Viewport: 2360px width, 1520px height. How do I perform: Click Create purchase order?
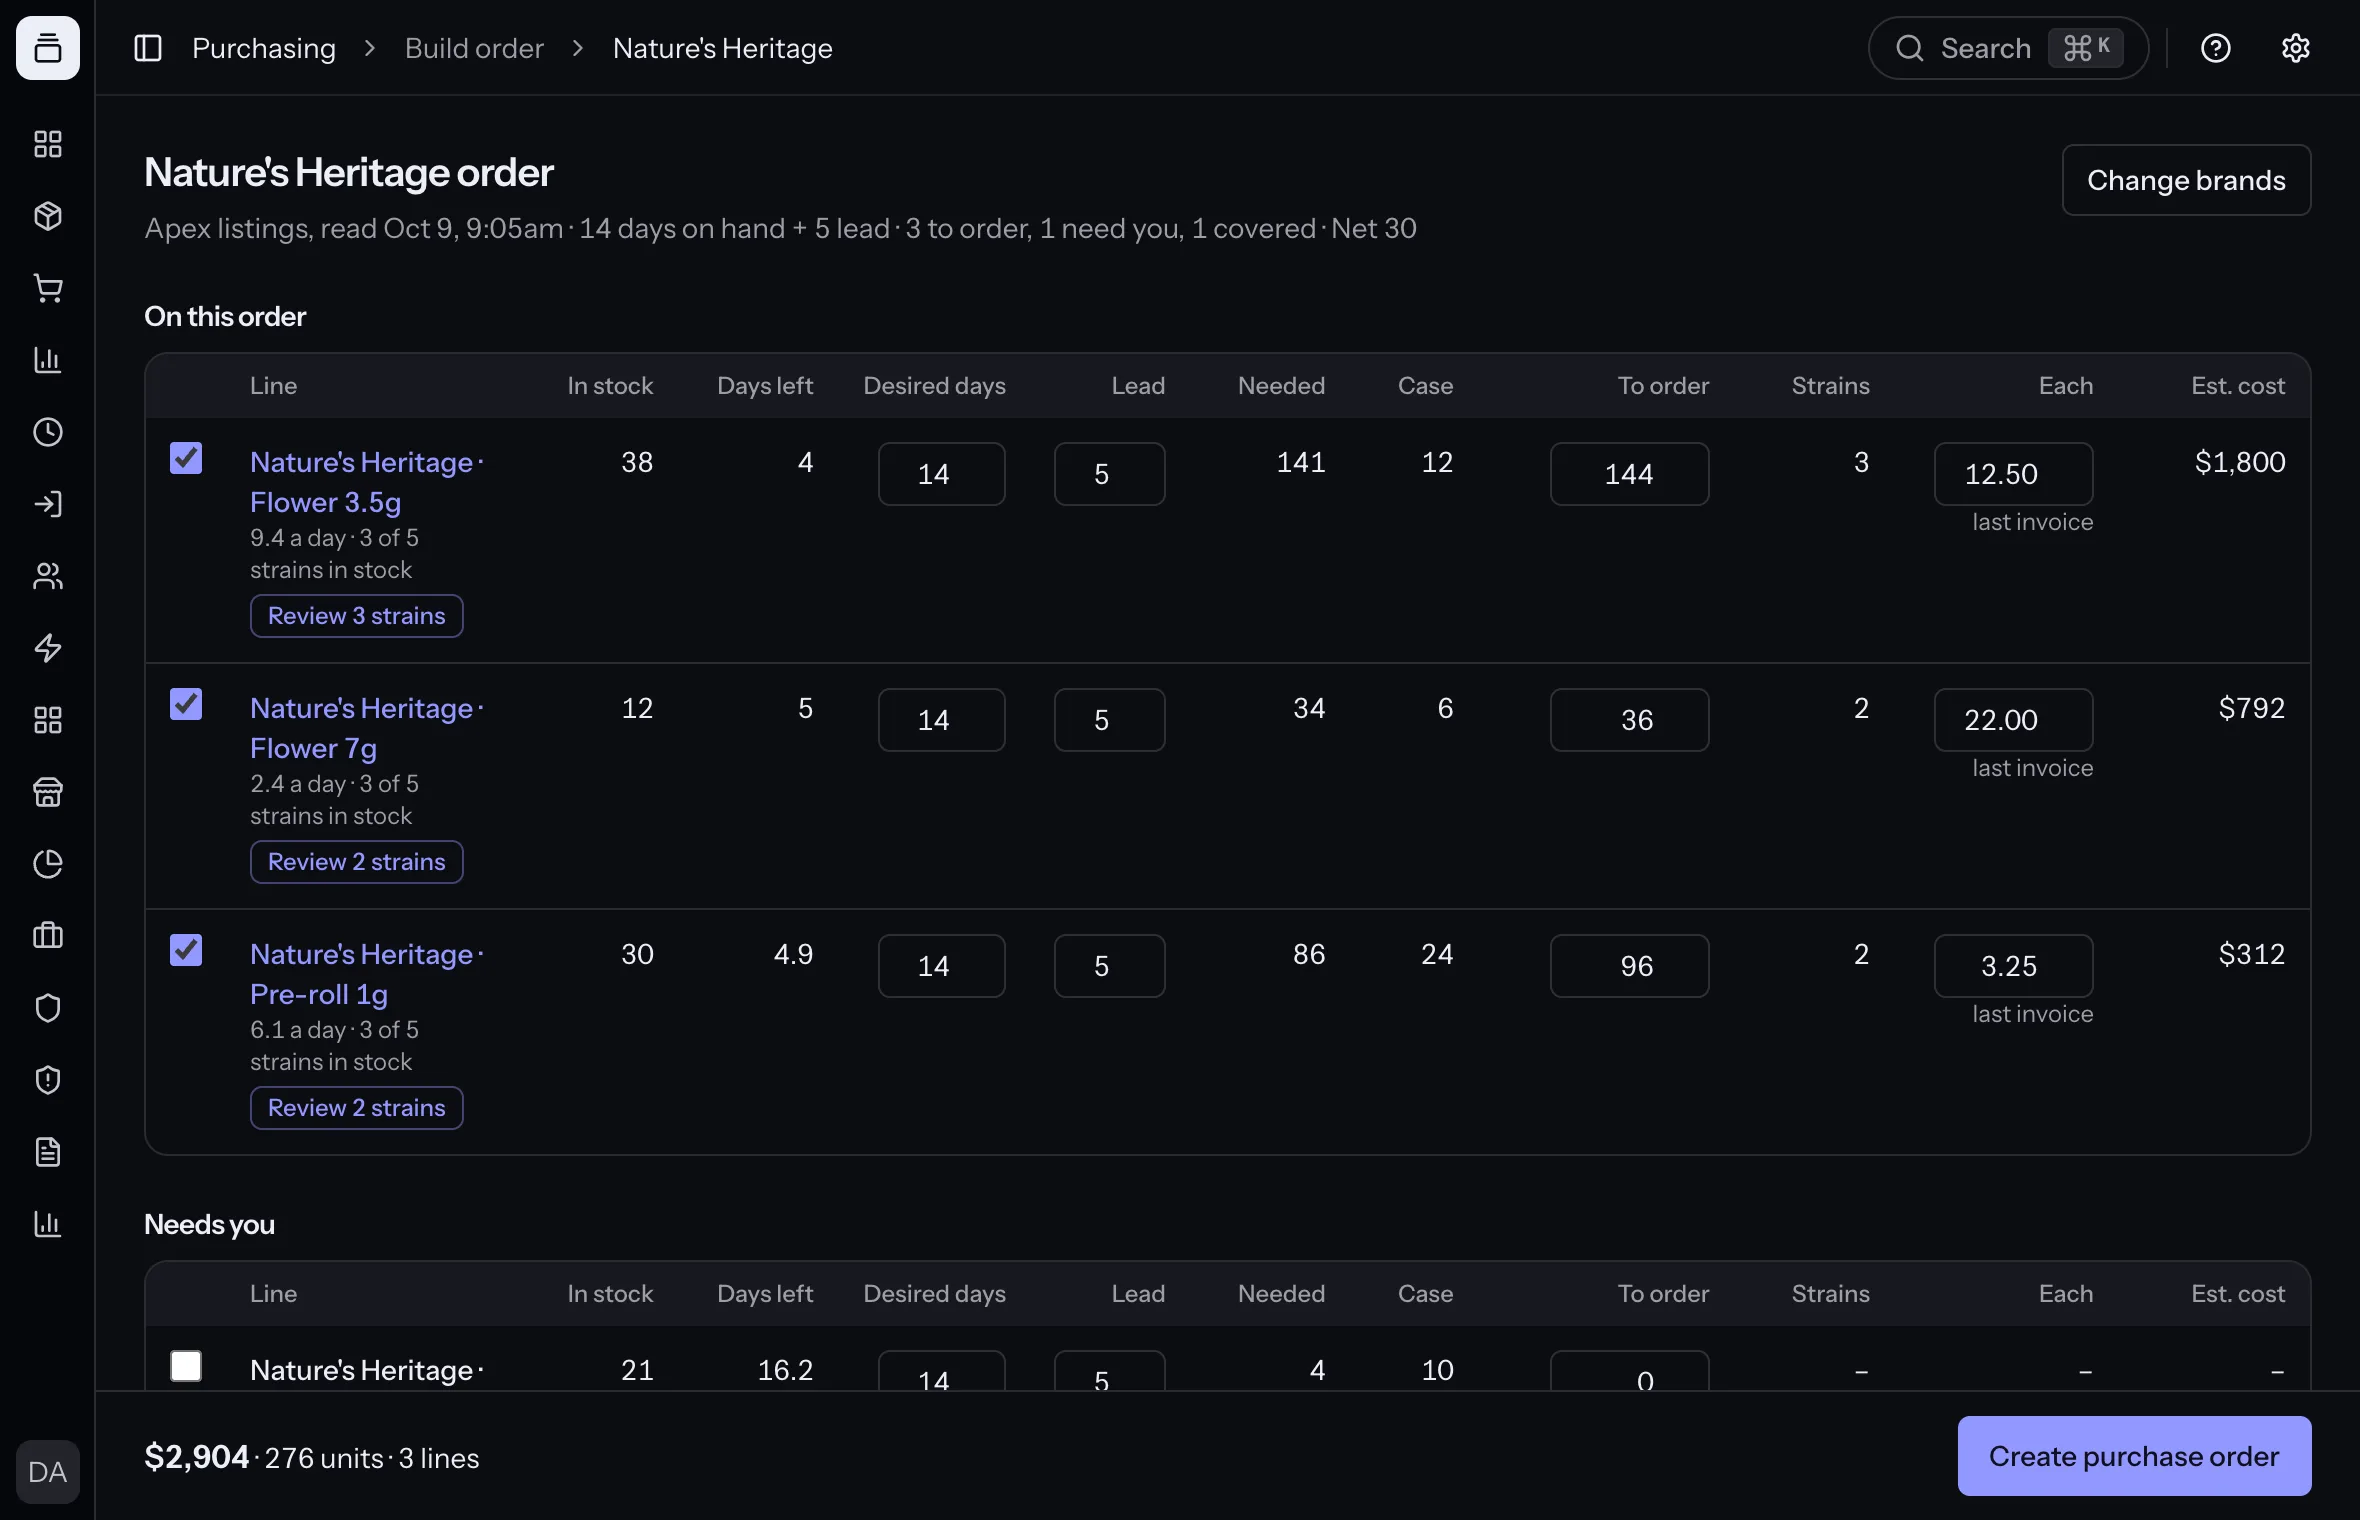click(2134, 1456)
